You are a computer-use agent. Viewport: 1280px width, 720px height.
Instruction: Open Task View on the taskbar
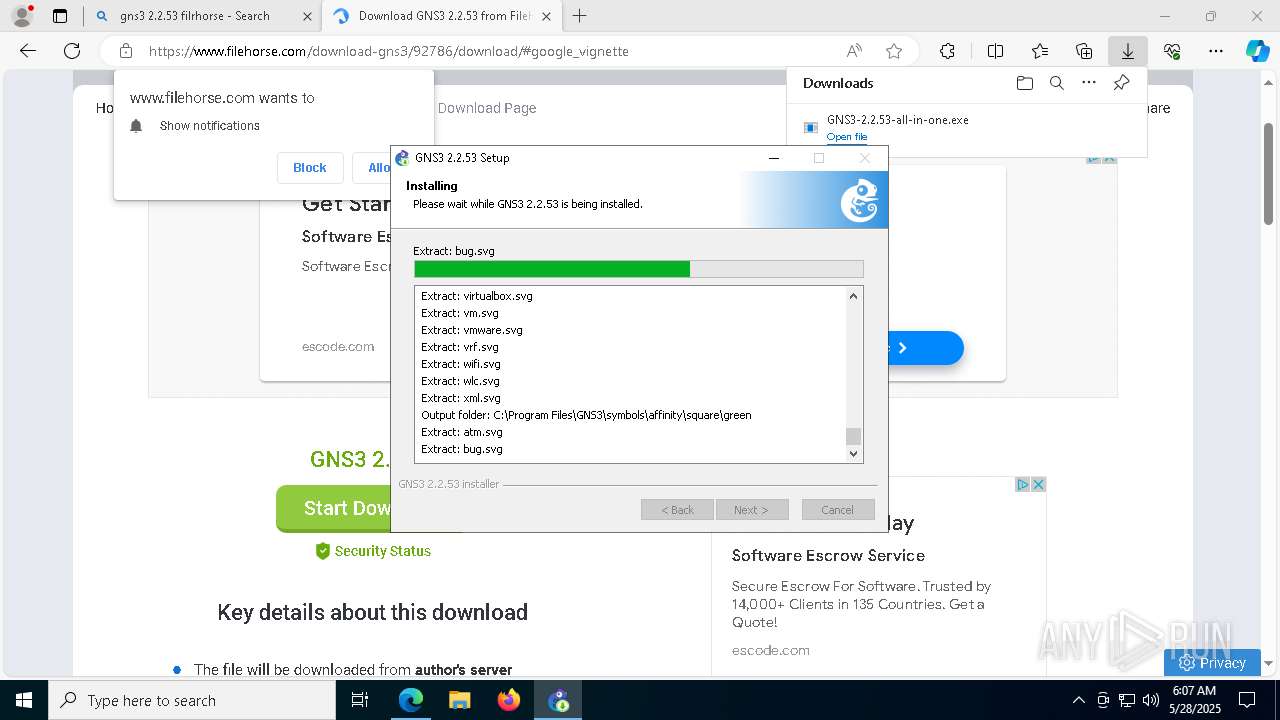(360, 700)
